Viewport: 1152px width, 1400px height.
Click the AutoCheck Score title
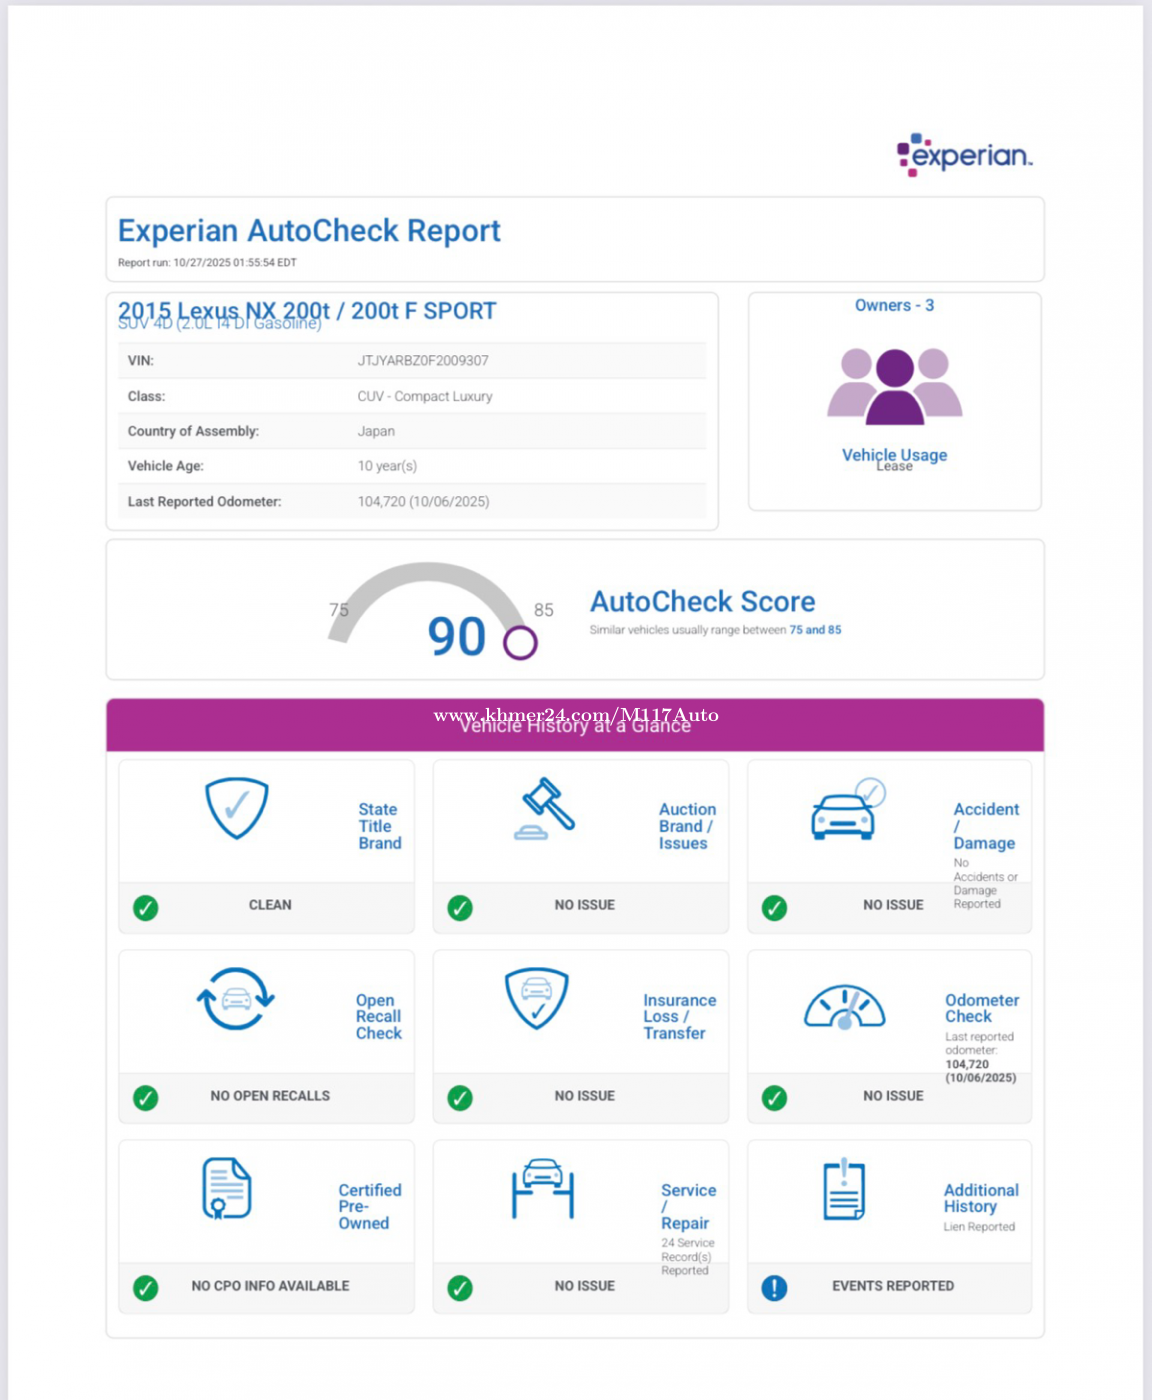702,602
